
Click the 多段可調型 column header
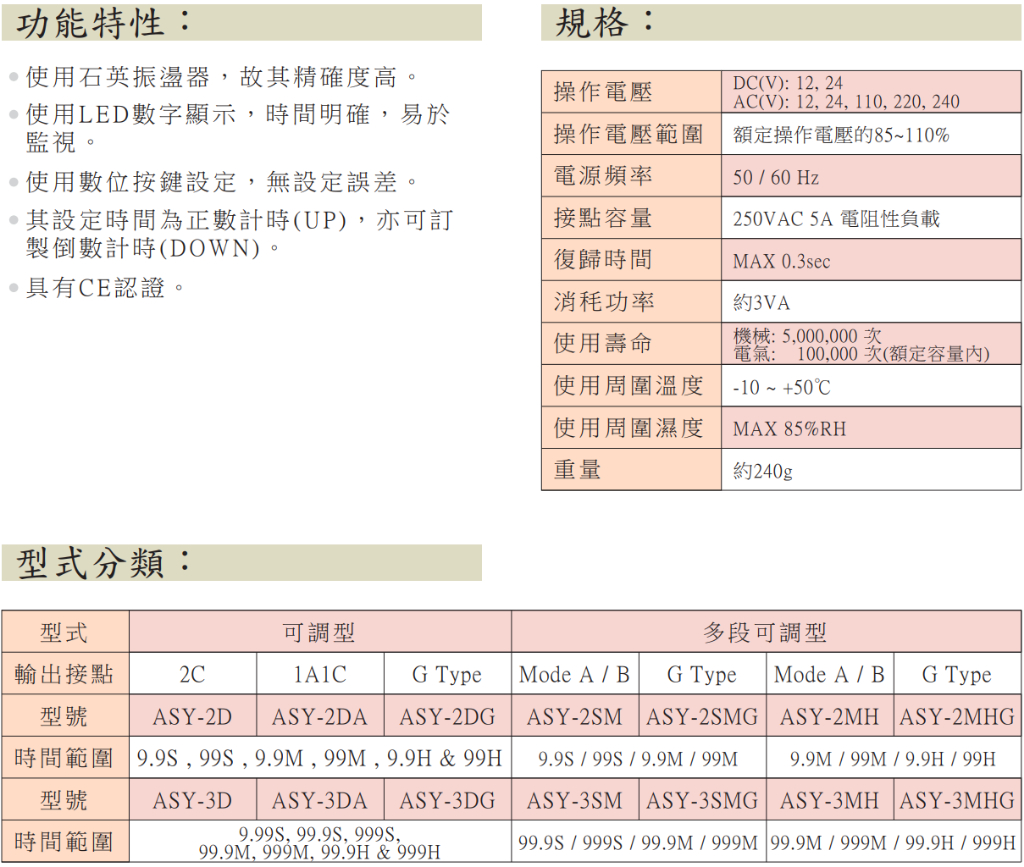click(765, 632)
